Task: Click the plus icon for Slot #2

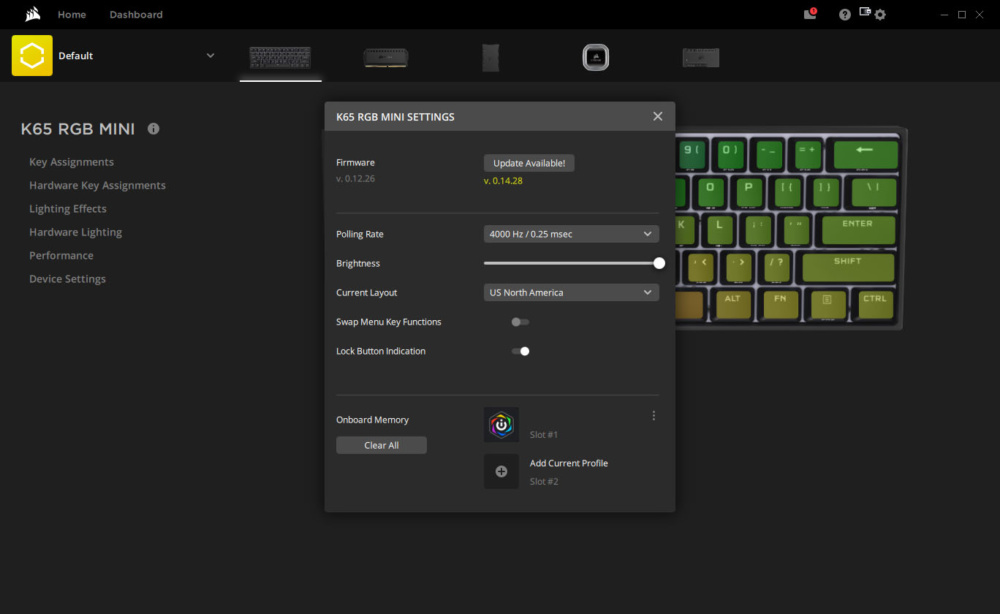Action: click(501, 471)
